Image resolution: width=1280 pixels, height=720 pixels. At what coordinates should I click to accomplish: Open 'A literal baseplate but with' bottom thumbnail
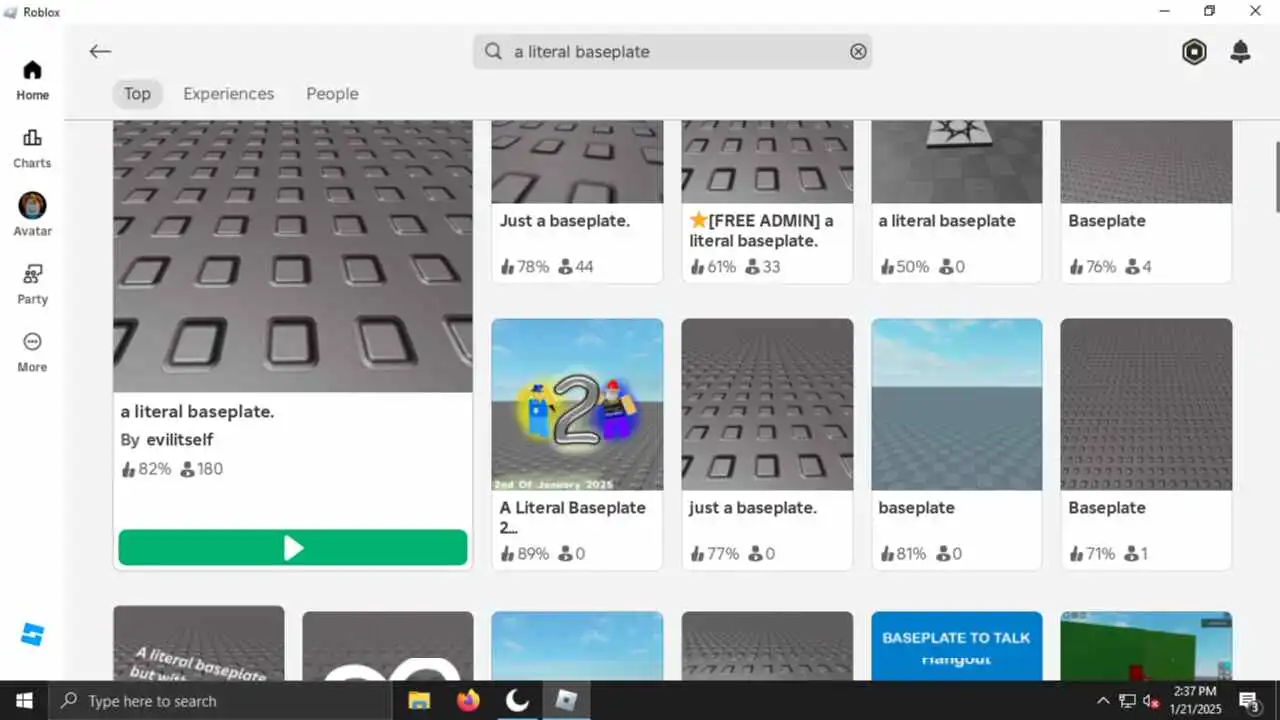[x=199, y=643]
